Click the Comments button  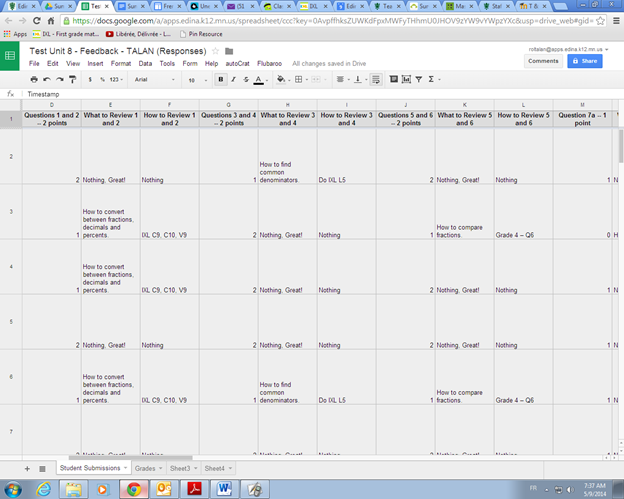[543, 61]
